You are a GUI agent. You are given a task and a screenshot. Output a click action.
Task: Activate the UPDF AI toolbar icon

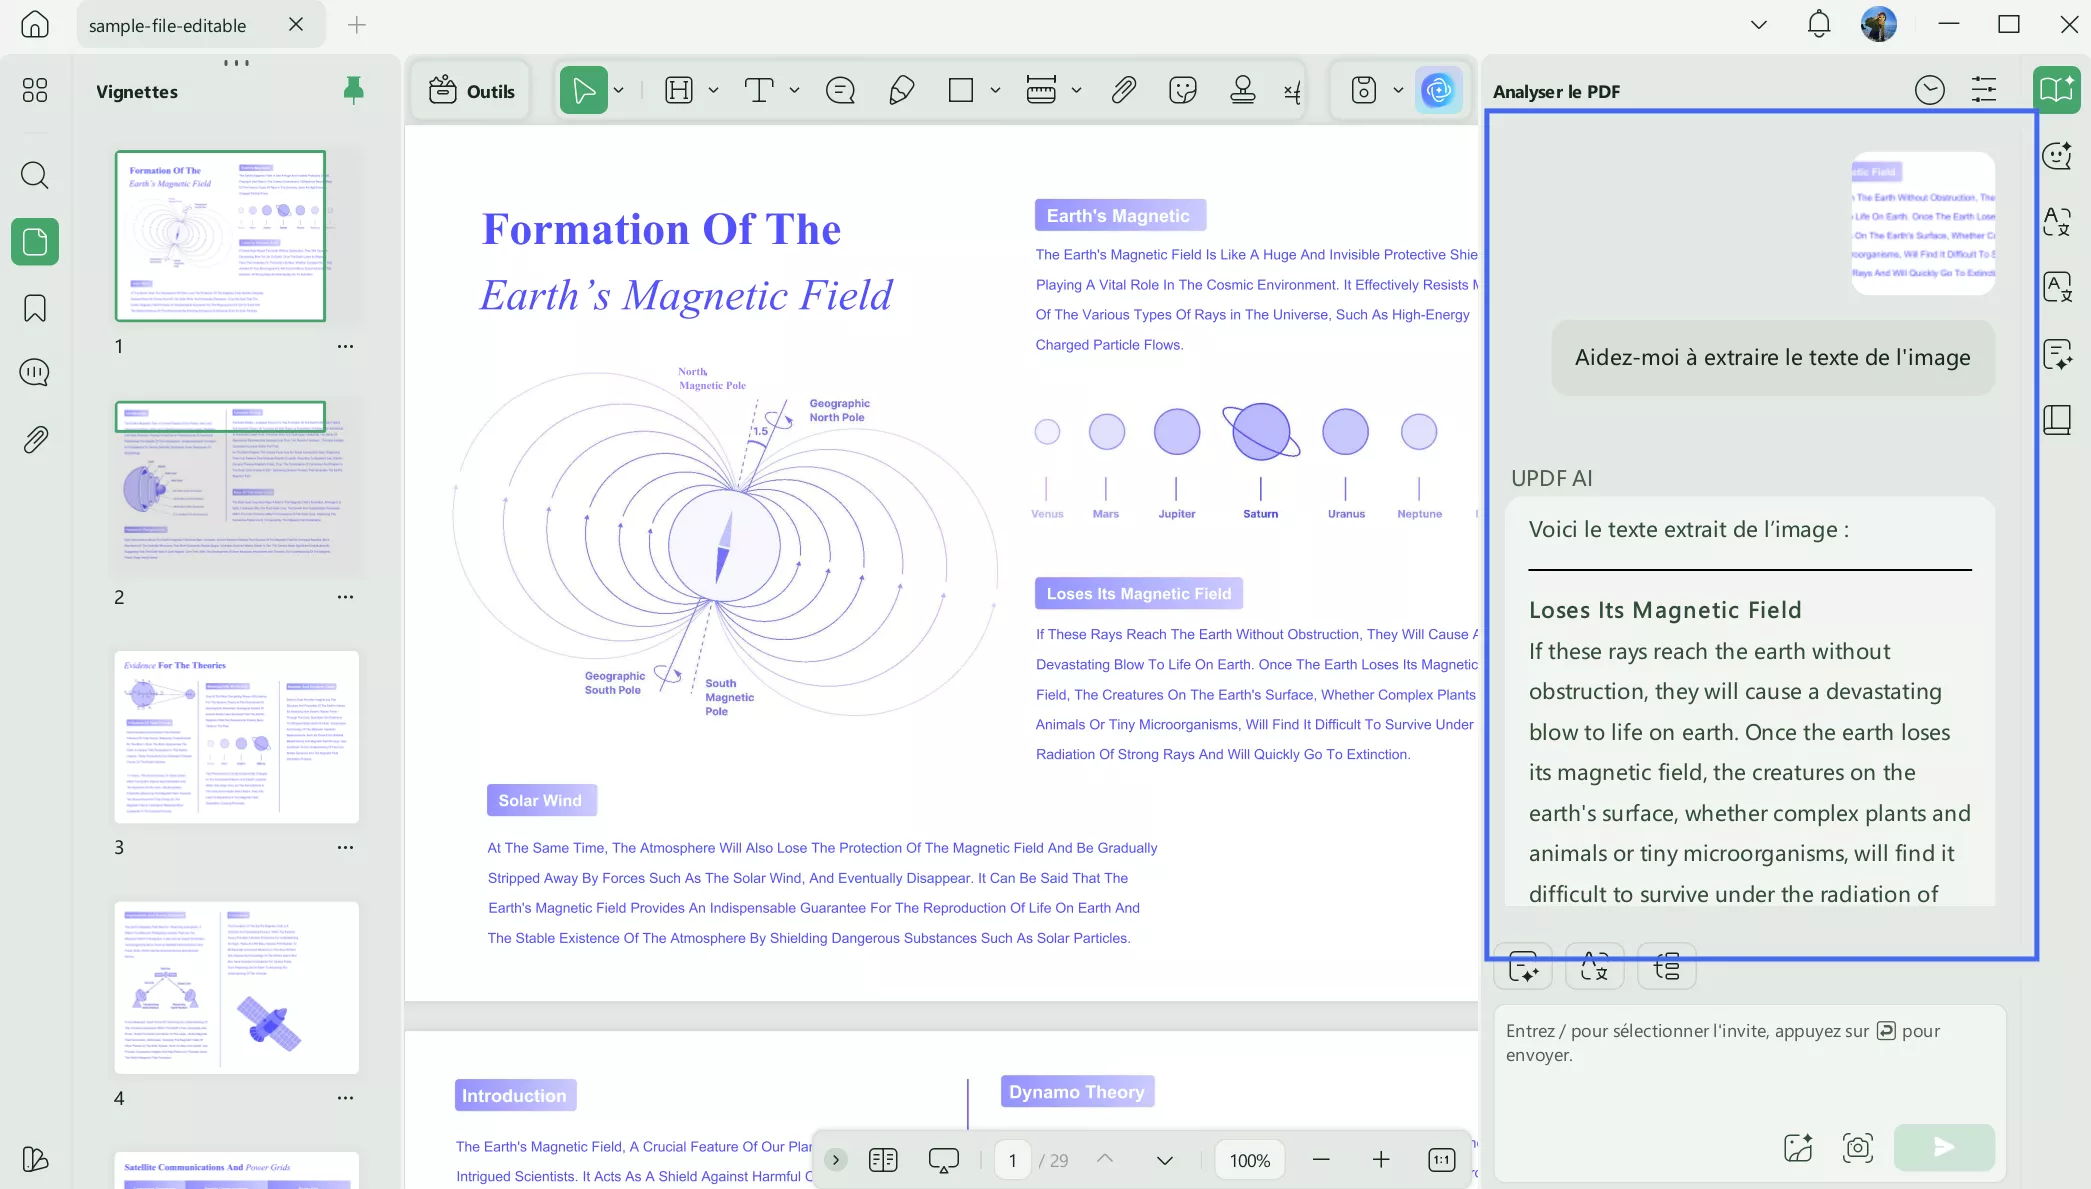pyautogui.click(x=1438, y=91)
